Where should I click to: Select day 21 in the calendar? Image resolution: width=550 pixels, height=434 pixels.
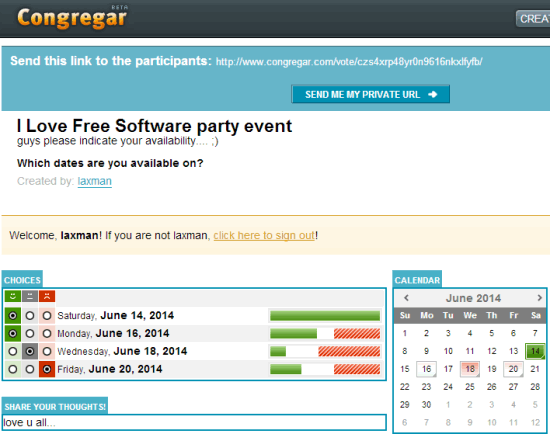pos(535,369)
